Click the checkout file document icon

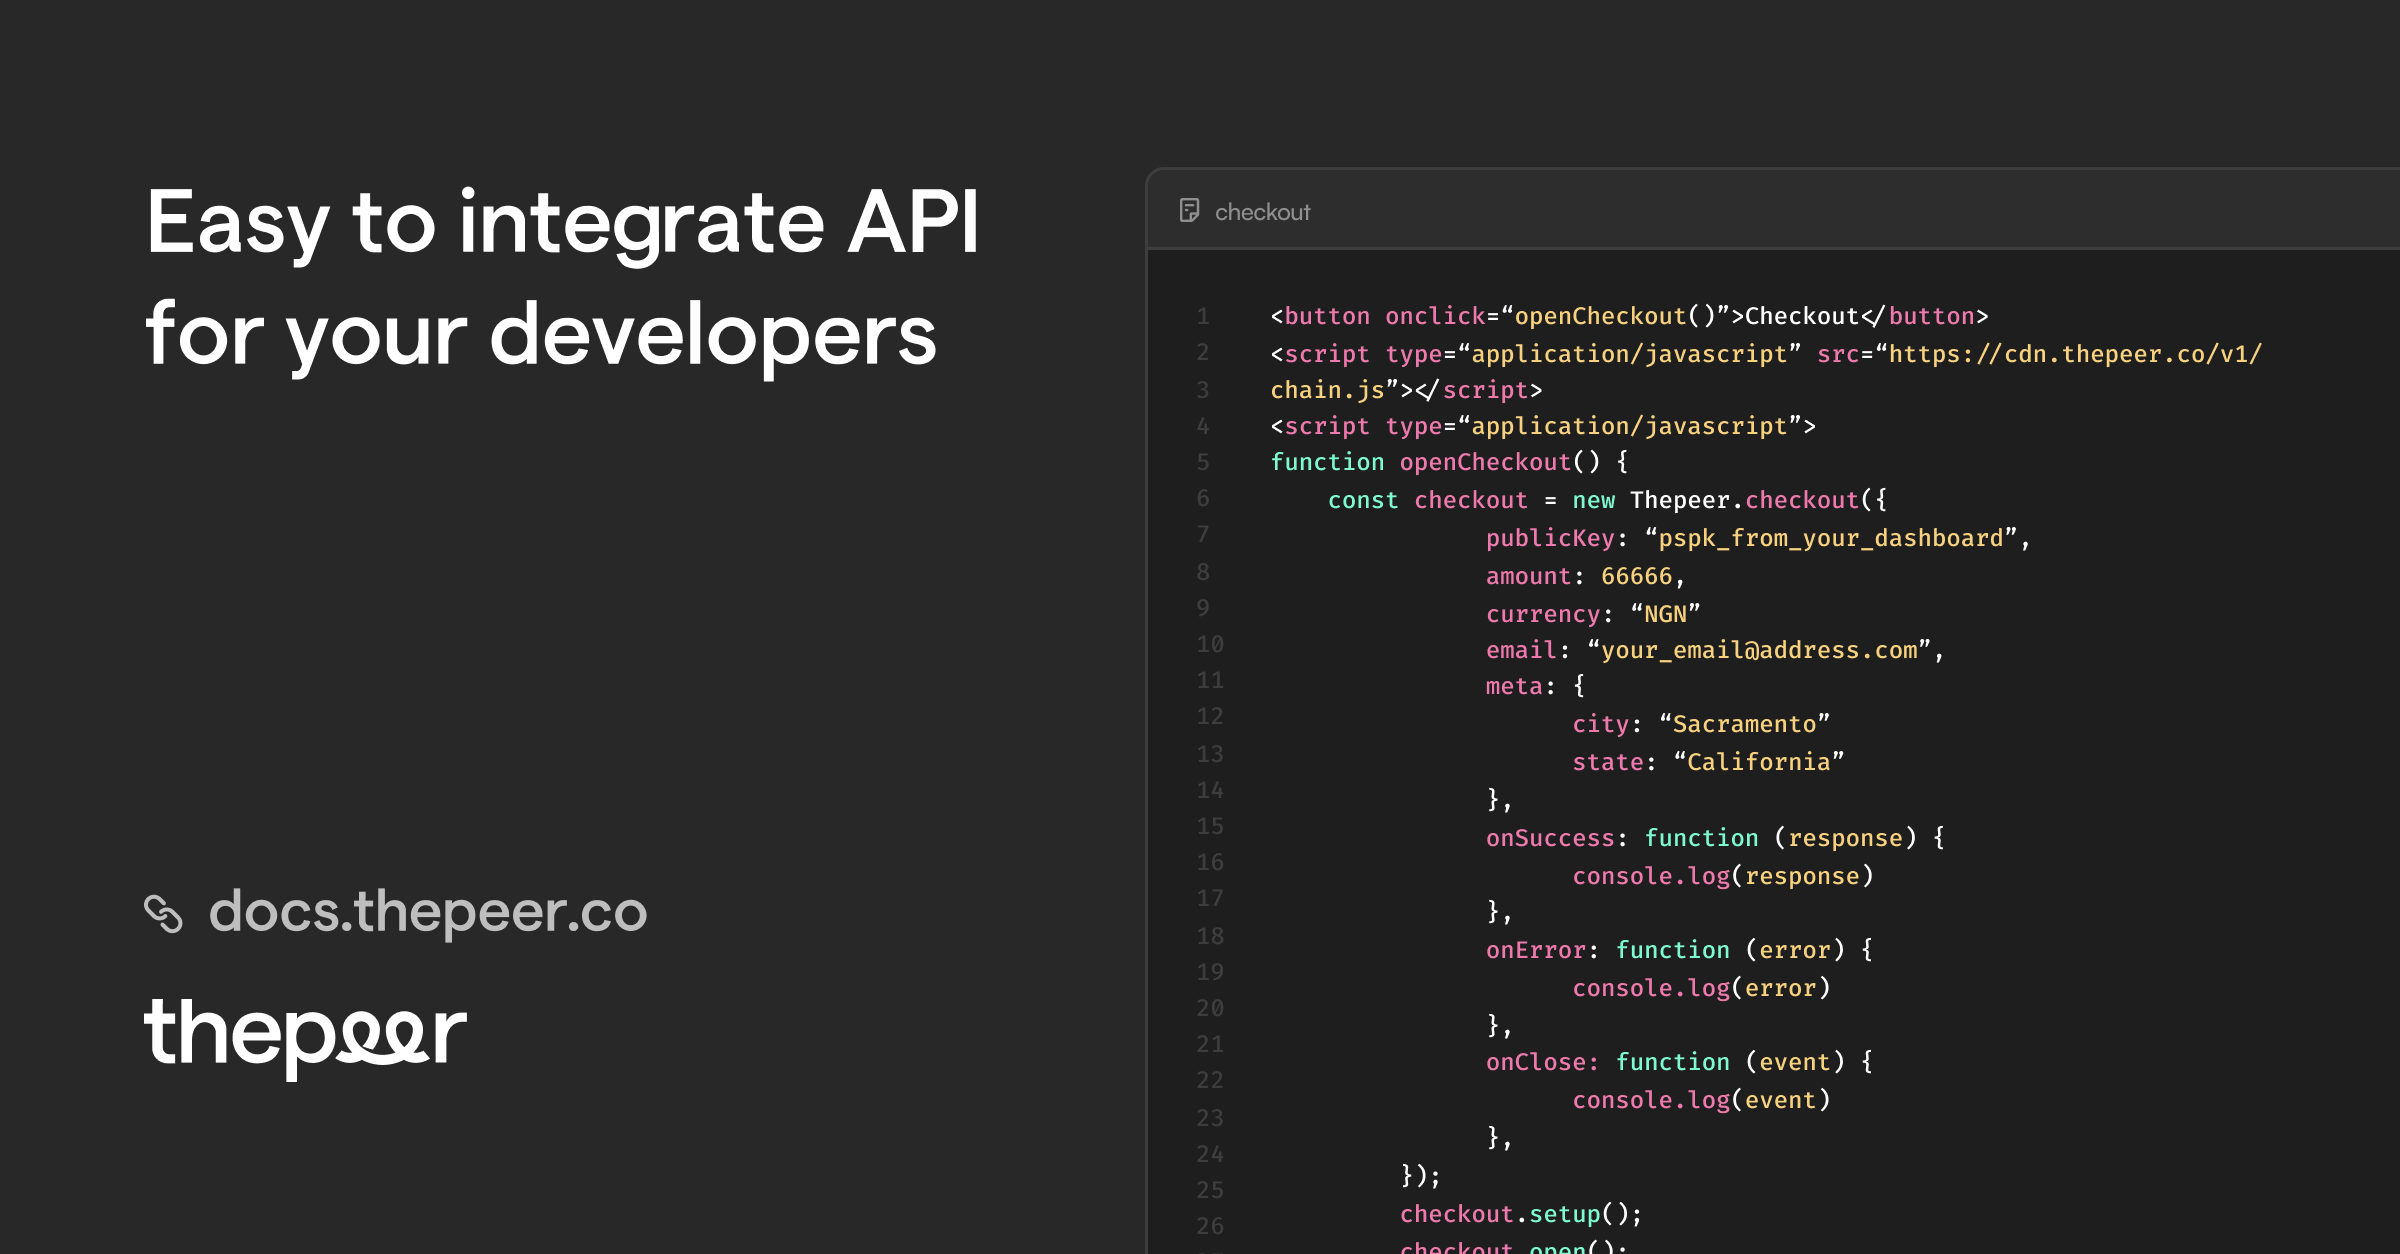(1189, 211)
